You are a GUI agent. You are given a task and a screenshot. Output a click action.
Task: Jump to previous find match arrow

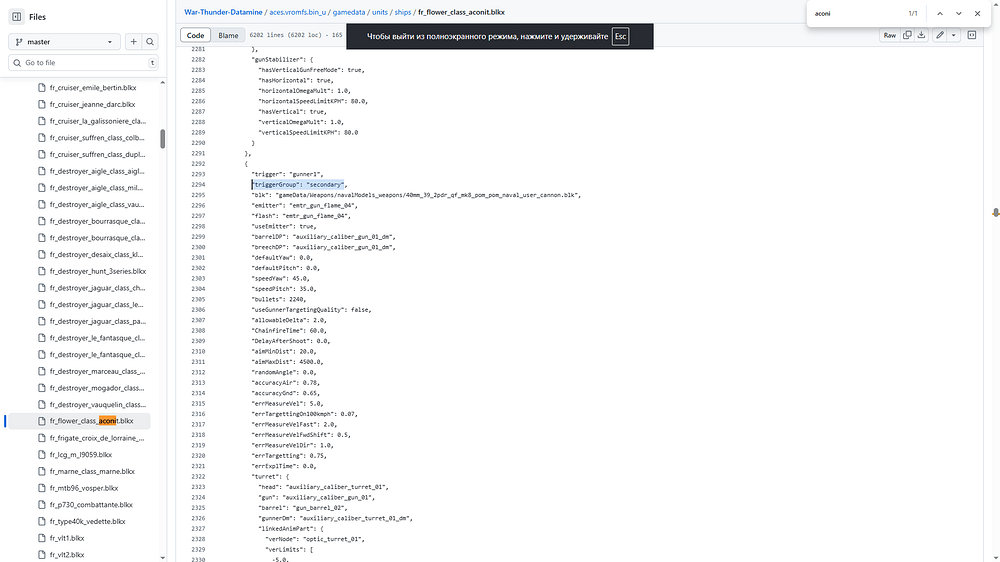pos(939,13)
